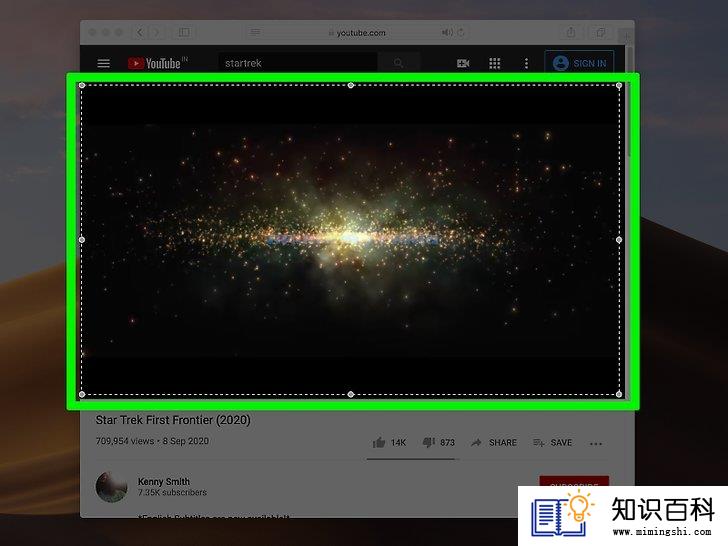This screenshot has width=728, height=546.
Task: Click the SHARE button under the video
Action: click(494, 442)
